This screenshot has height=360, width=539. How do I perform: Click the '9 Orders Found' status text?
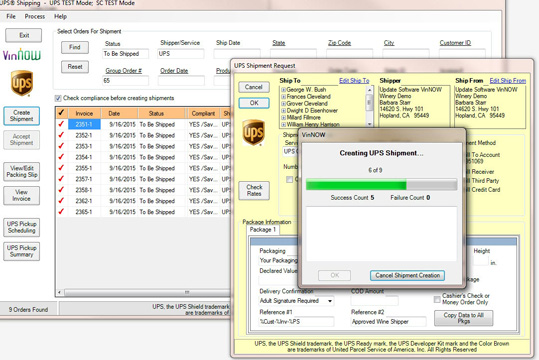click(29, 309)
